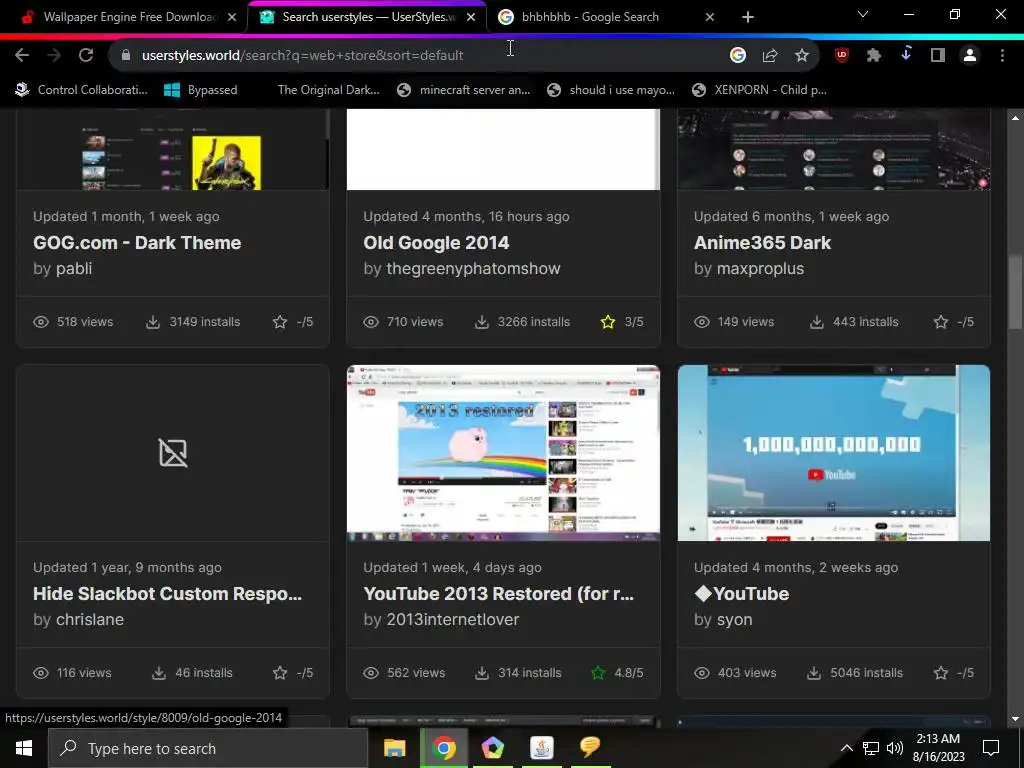Open Chrome three-dot menu
This screenshot has width=1024, height=768.
(1002, 56)
